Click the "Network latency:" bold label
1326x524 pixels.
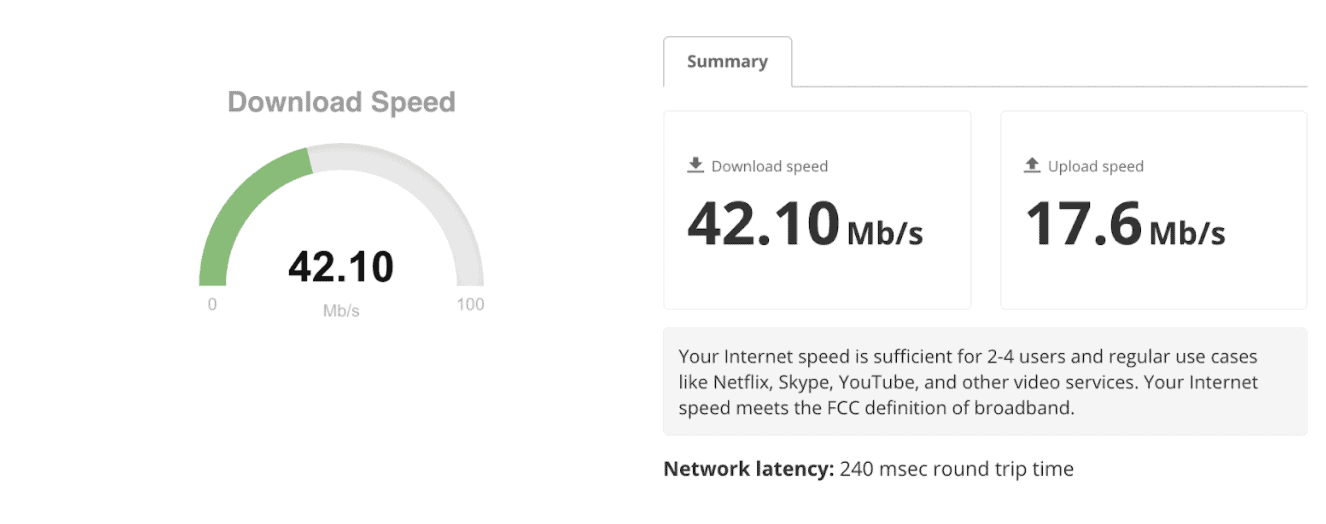(748, 469)
